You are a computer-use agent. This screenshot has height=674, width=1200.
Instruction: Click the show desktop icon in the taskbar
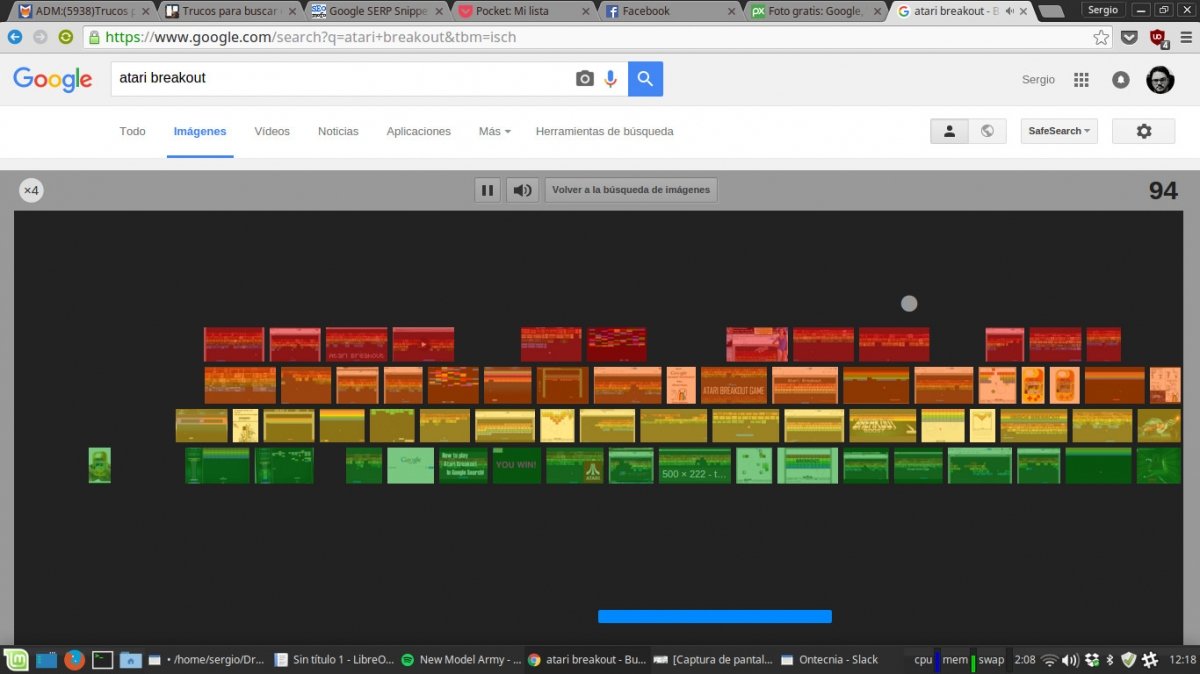(46, 659)
